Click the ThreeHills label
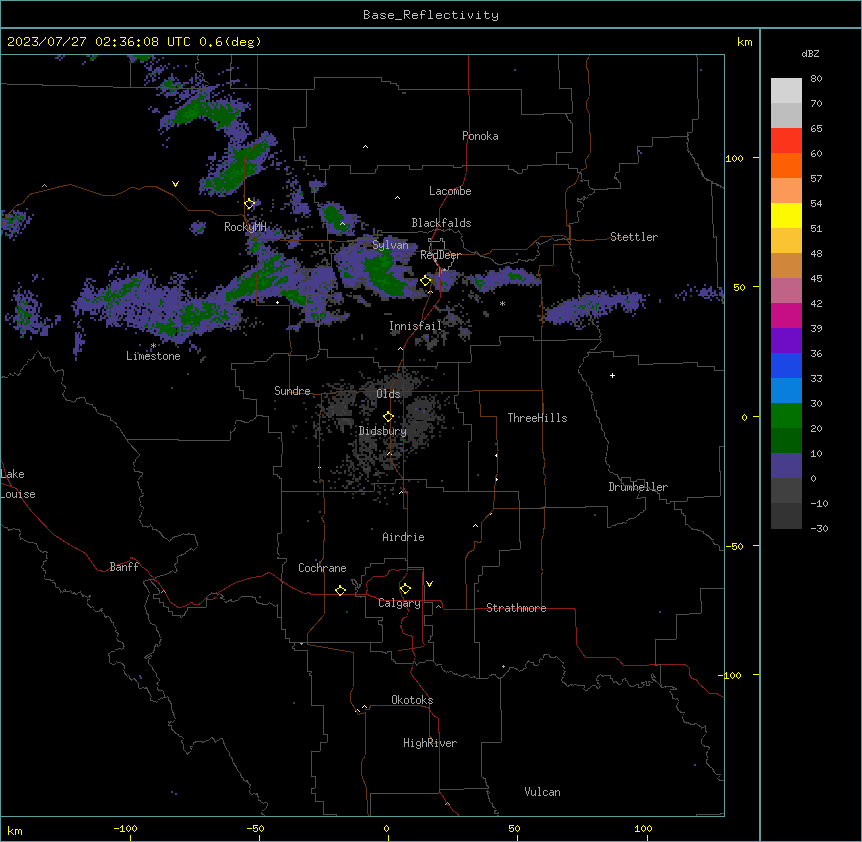Screen dimensions: 862x842 point(537,418)
